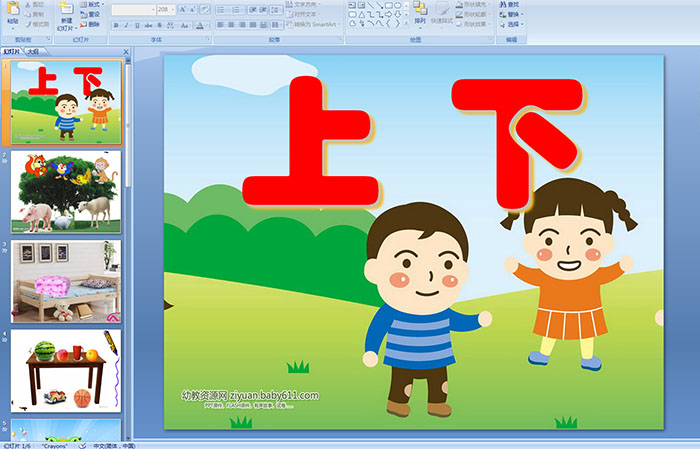
Task: Select the Rectangle shape tool
Action: 389,5
